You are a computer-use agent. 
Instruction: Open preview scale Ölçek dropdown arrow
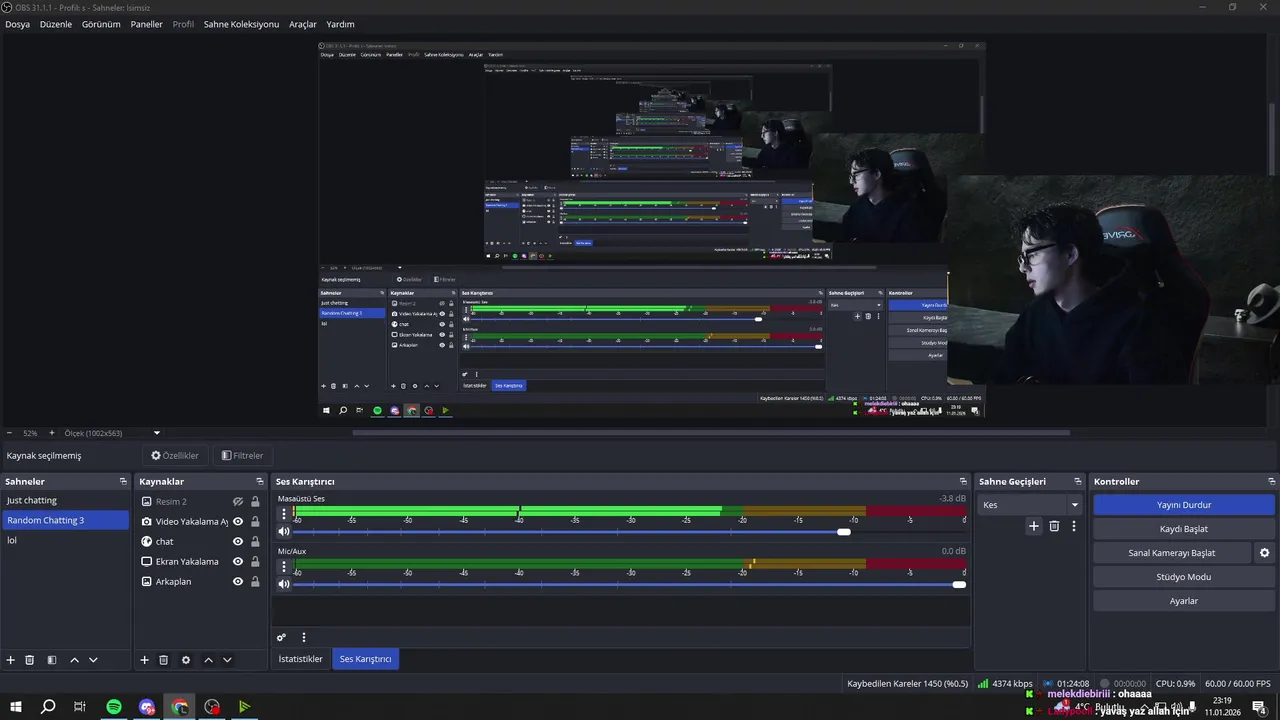(157, 433)
